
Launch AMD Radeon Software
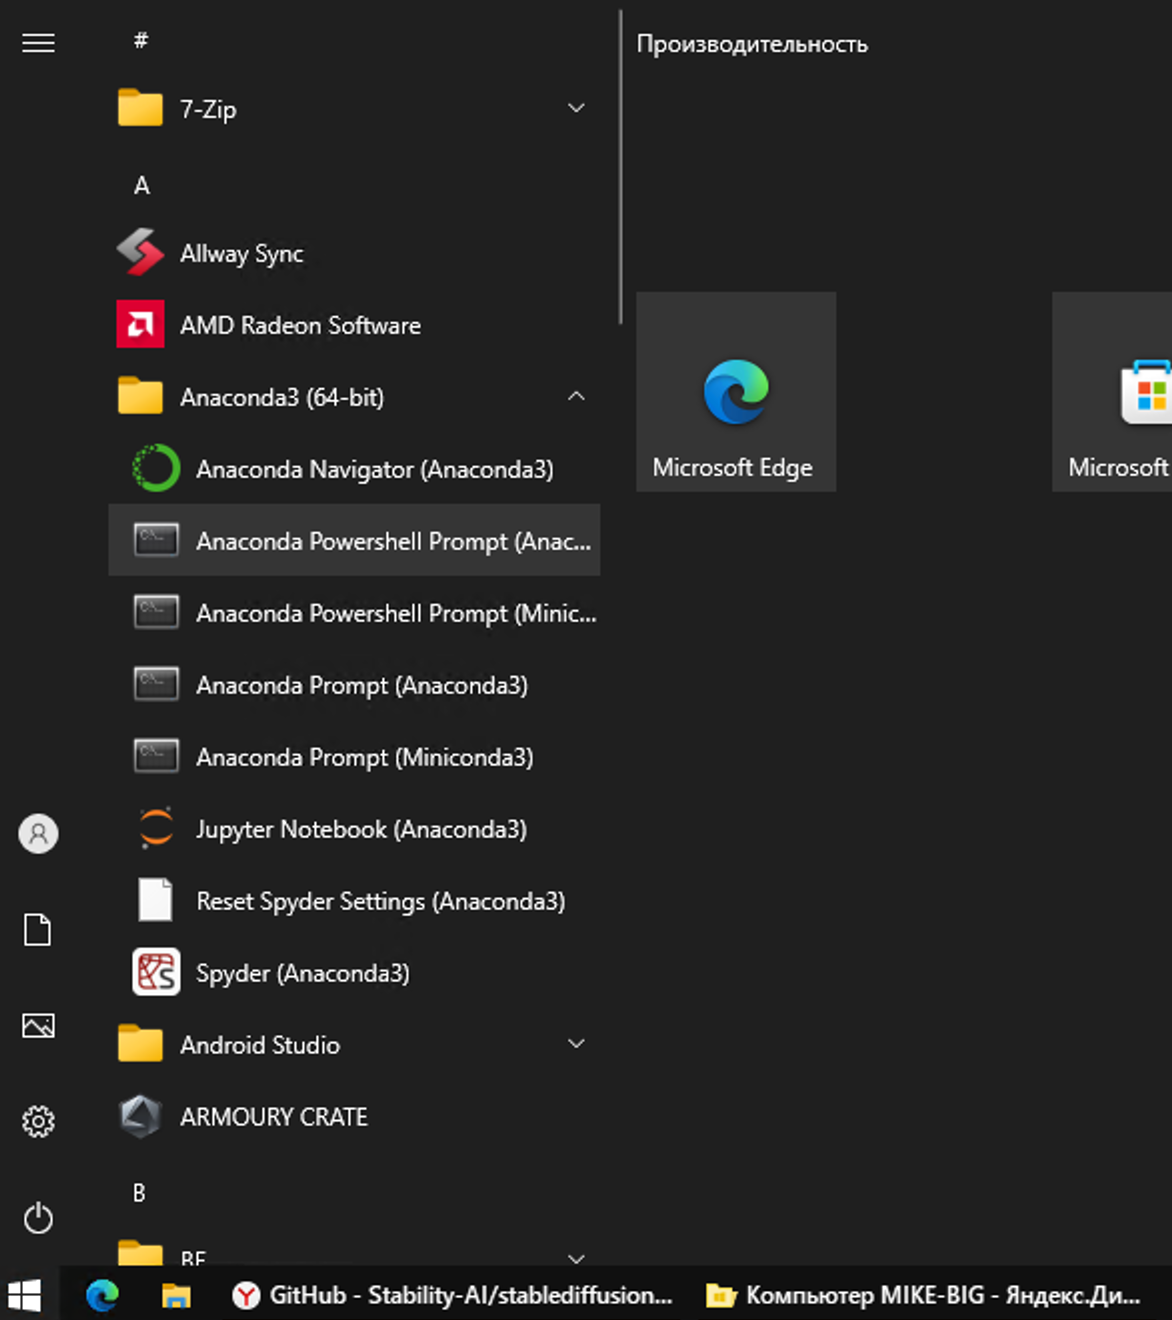point(299,325)
